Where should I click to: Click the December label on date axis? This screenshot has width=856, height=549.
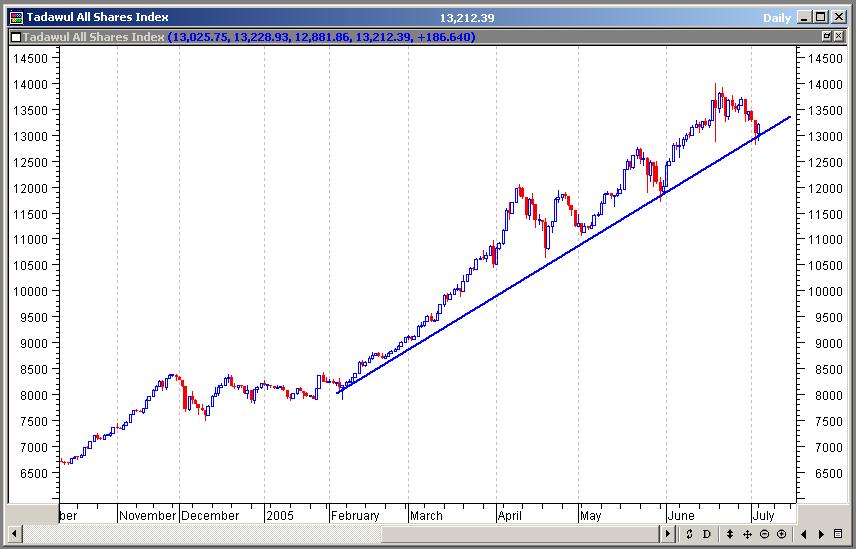click(210, 516)
